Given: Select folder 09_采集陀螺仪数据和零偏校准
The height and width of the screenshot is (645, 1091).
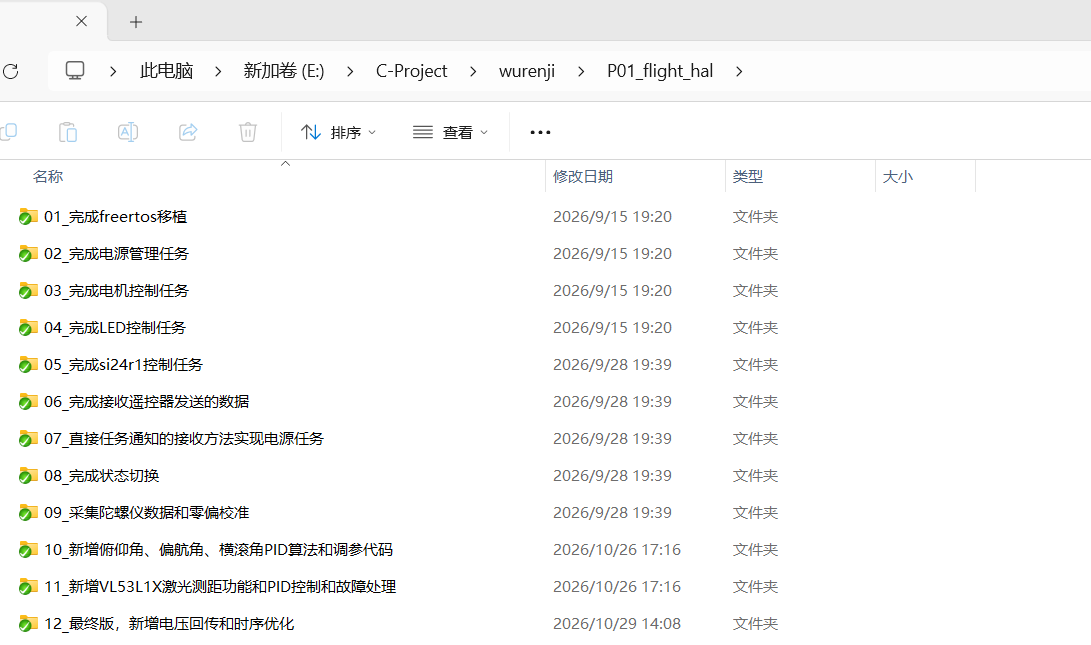Looking at the screenshot, I should point(146,512).
